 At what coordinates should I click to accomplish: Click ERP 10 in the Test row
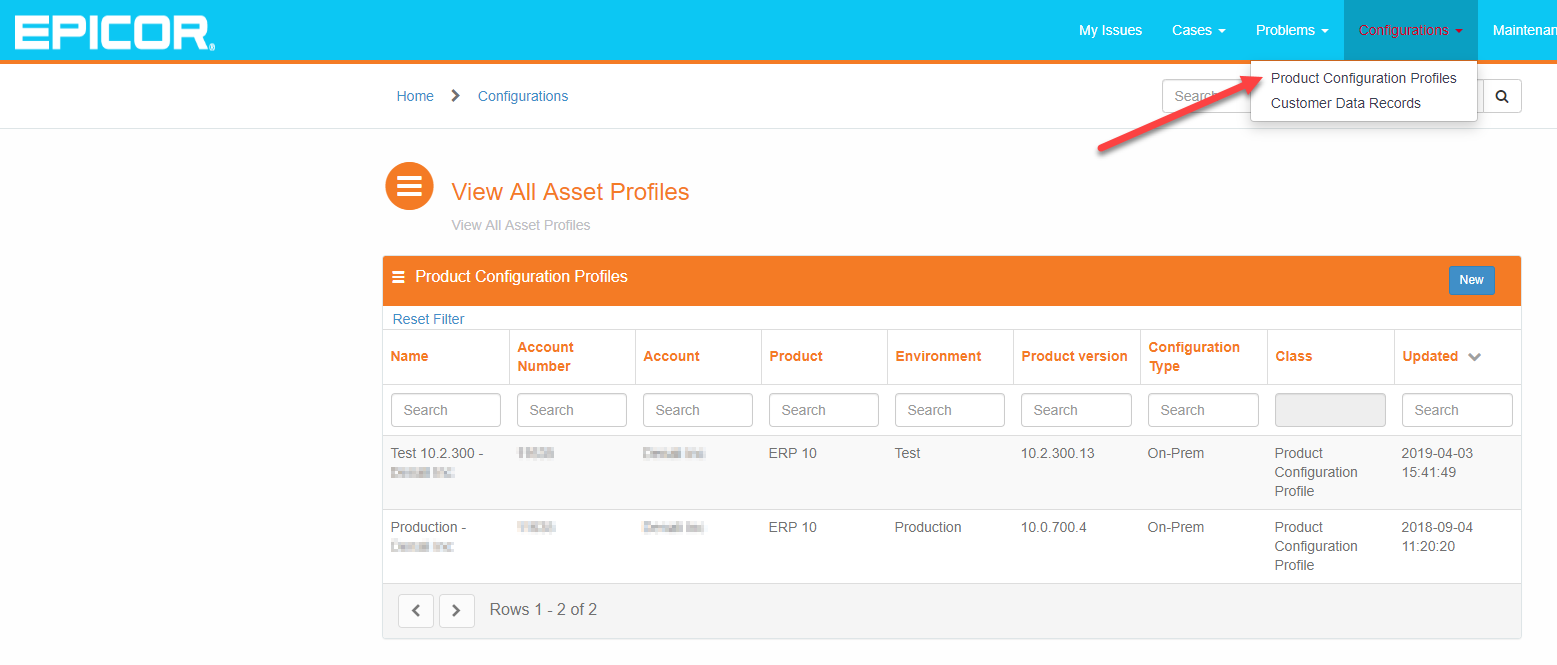click(792, 453)
